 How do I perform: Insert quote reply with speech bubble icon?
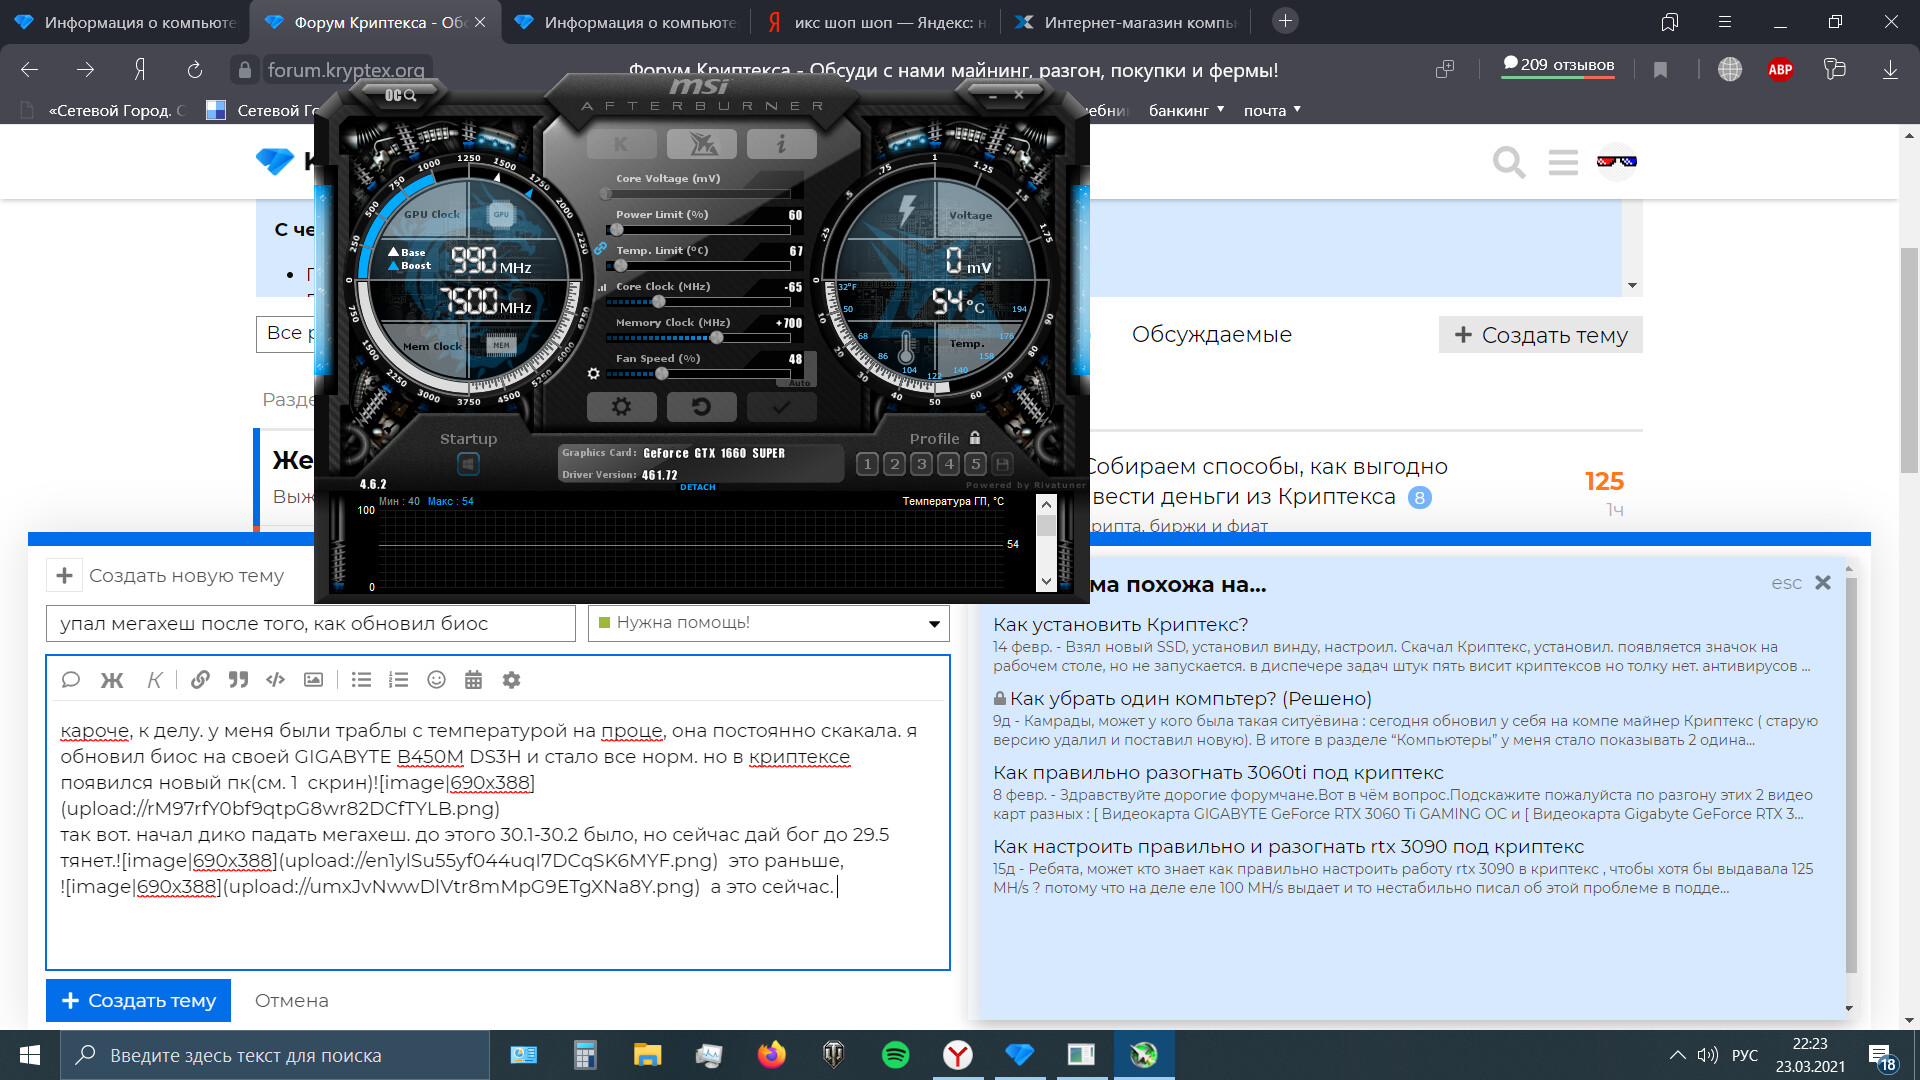click(71, 680)
